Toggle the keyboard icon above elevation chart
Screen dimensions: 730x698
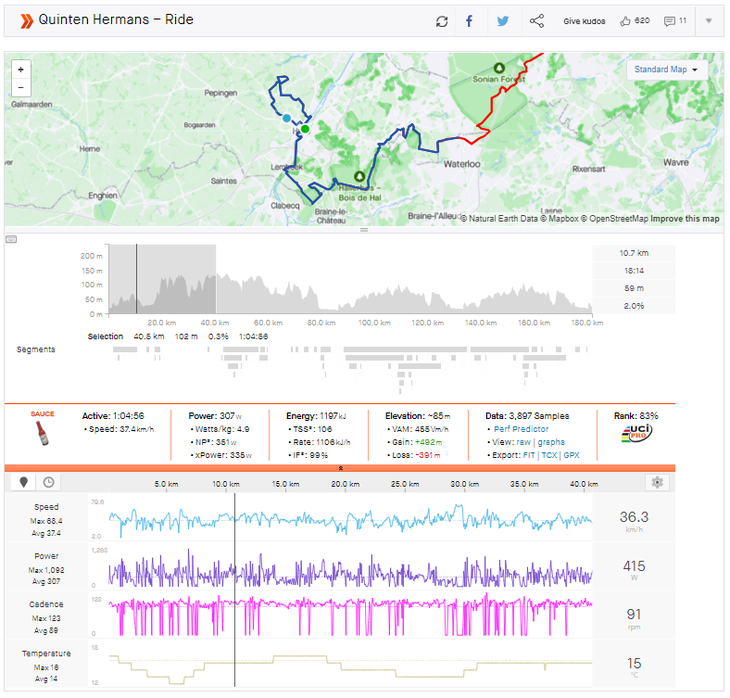coord(11,239)
